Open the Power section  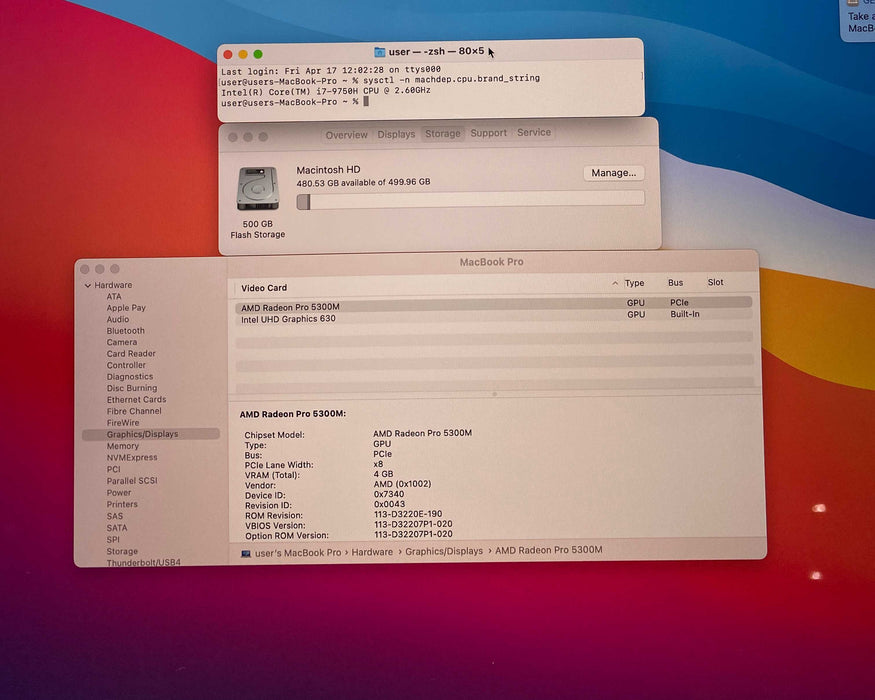(x=119, y=493)
